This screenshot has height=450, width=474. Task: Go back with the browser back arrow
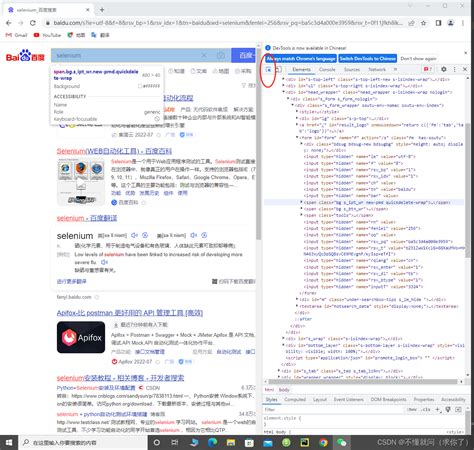click(9, 23)
